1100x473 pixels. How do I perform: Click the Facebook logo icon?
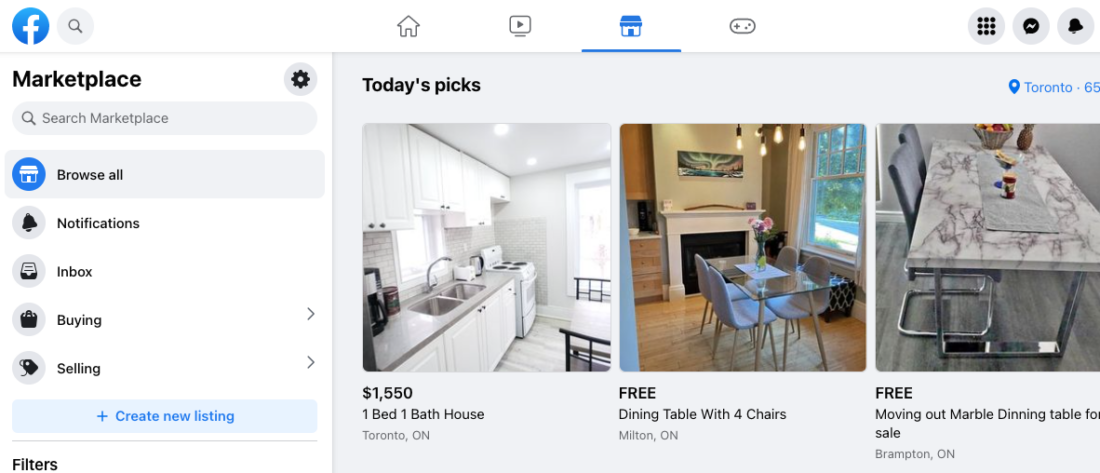click(x=31, y=26)
